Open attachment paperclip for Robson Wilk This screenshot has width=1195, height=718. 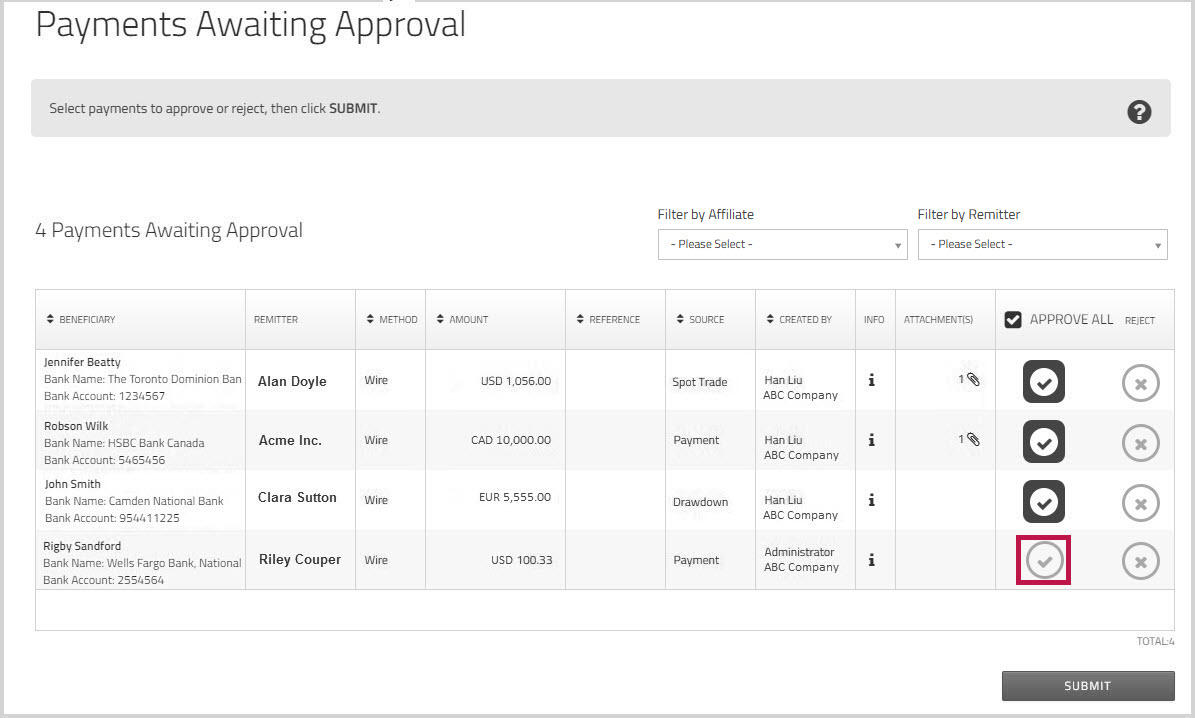click(972, 439)
